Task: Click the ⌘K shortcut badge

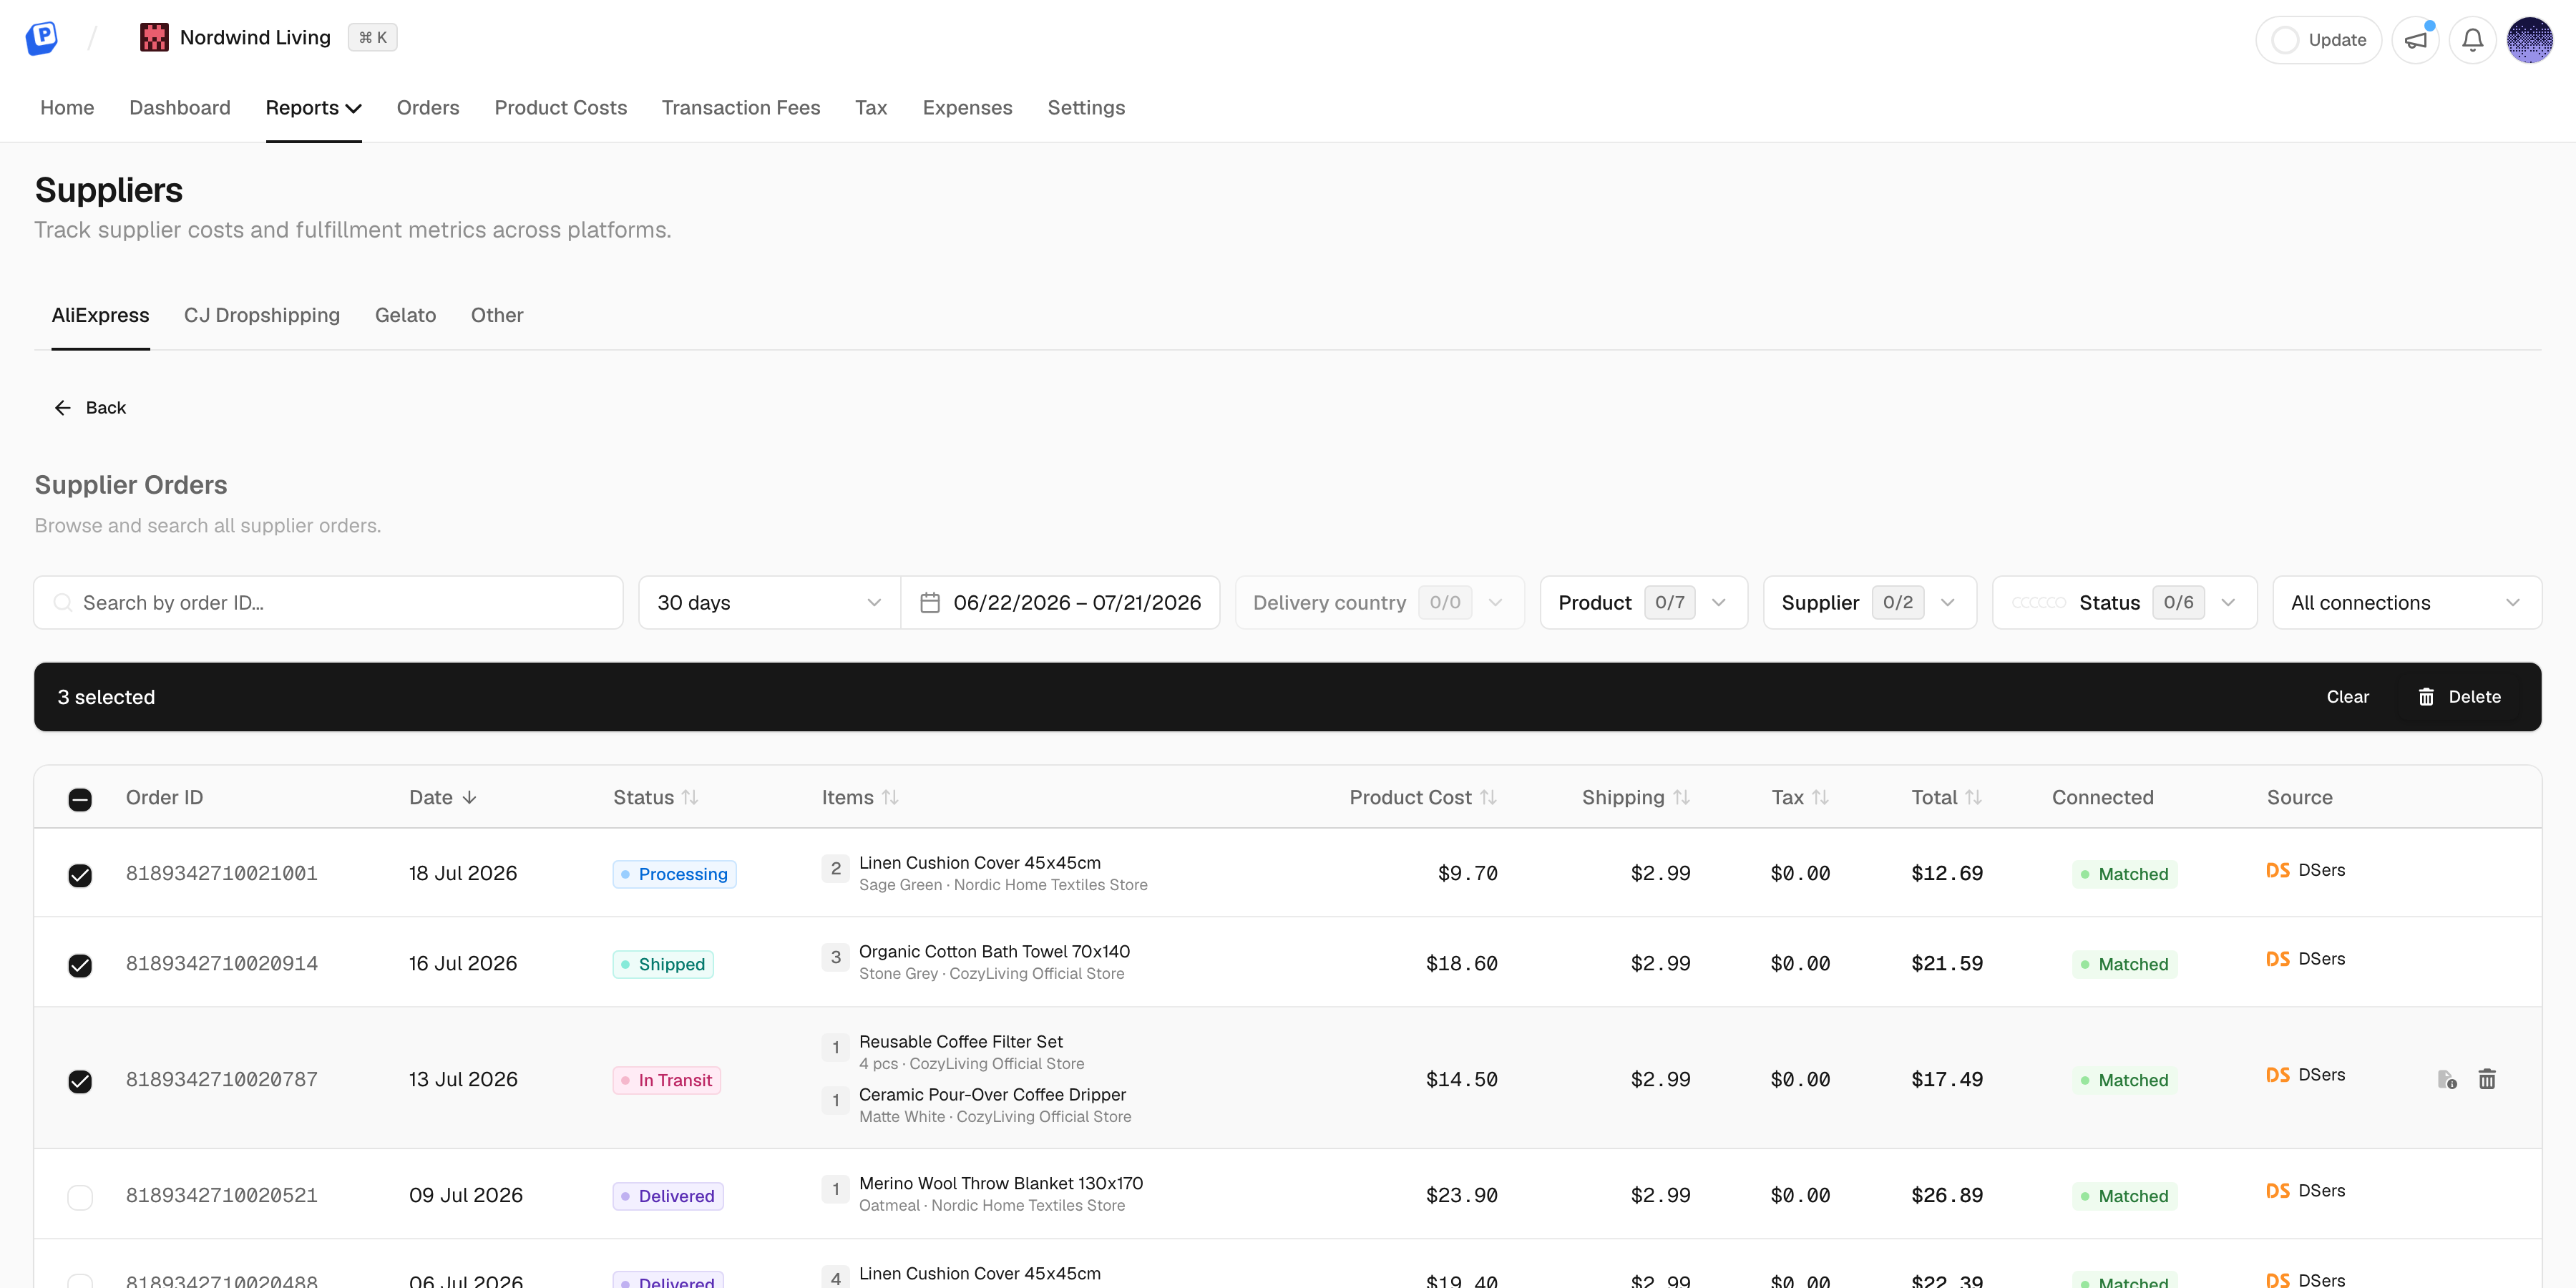Action: 373,38
